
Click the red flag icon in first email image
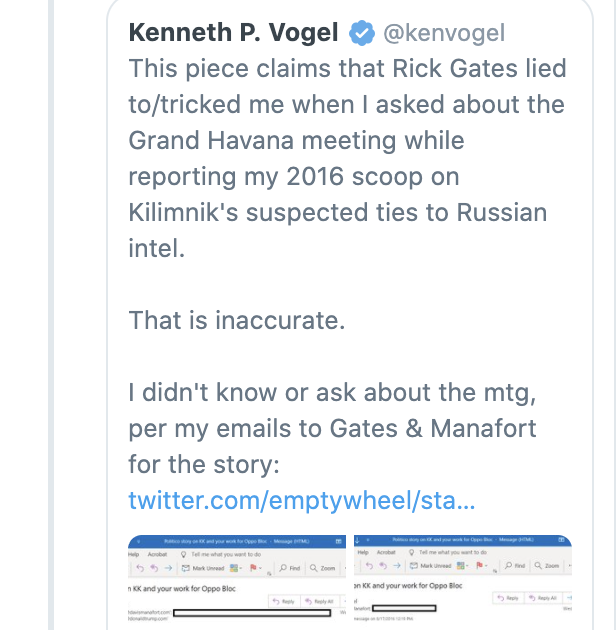coord(253,568)
